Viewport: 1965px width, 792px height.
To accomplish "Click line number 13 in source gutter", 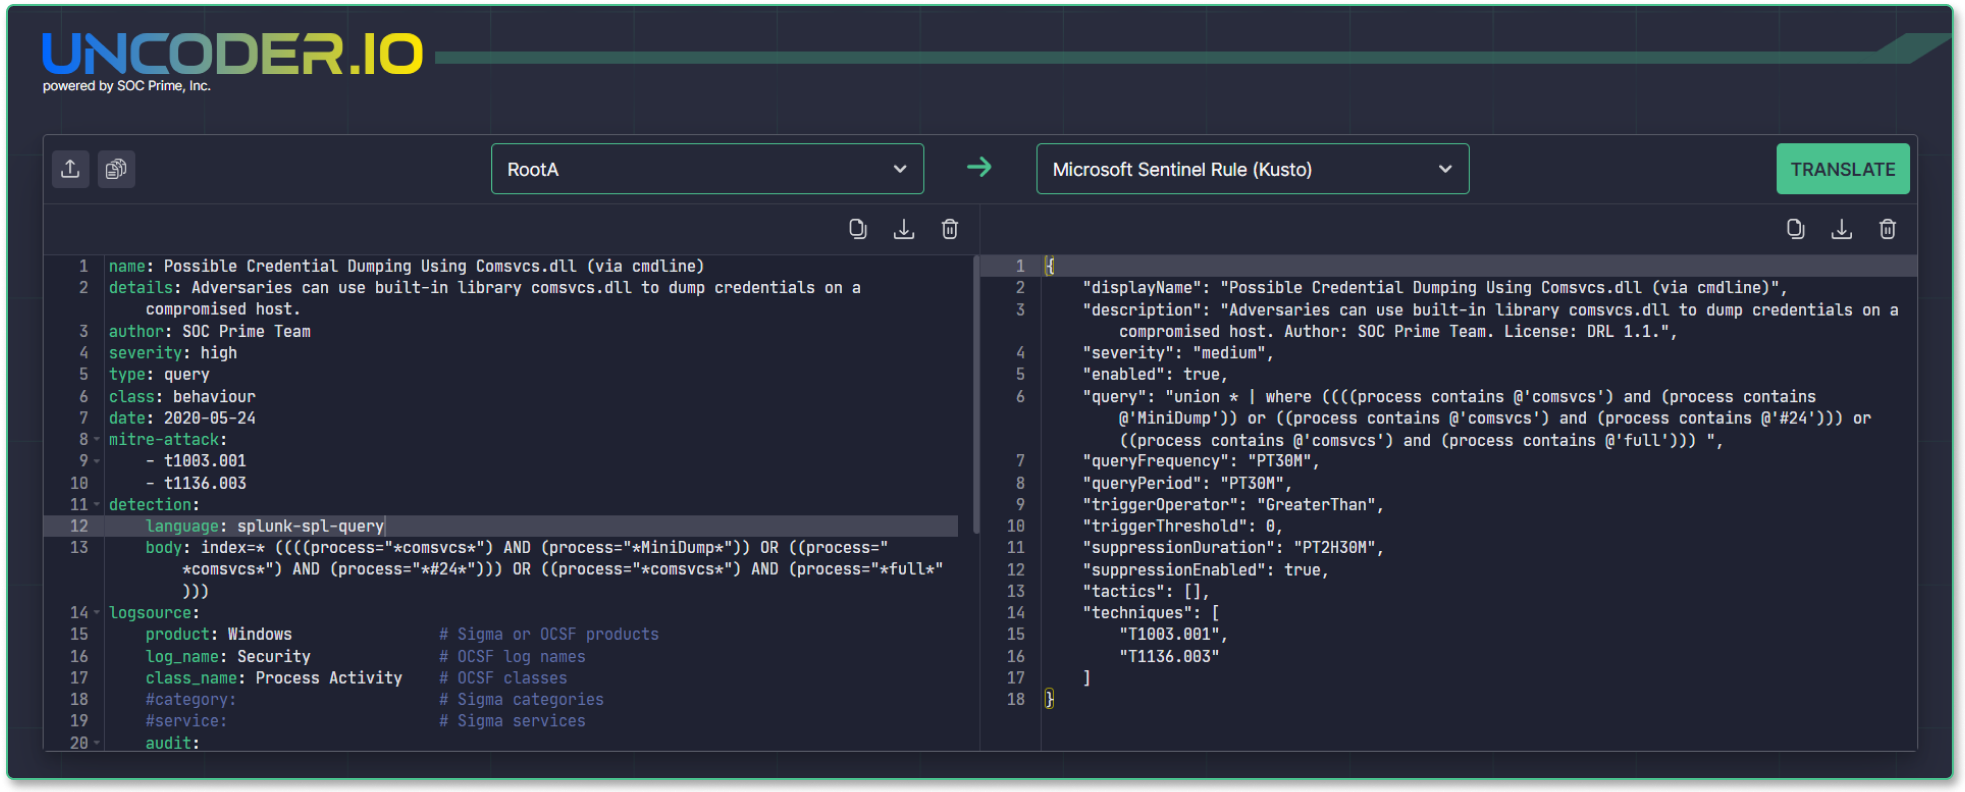I will click(79, 548).
